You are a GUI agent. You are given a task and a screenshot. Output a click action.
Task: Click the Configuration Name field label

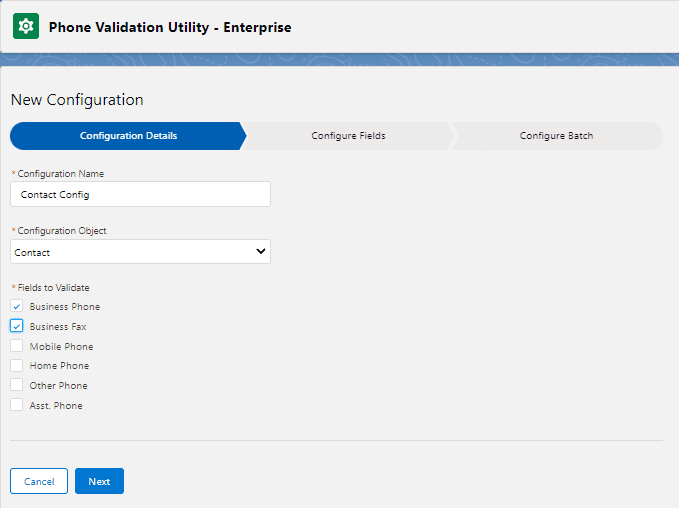click(x=60, y=174)
